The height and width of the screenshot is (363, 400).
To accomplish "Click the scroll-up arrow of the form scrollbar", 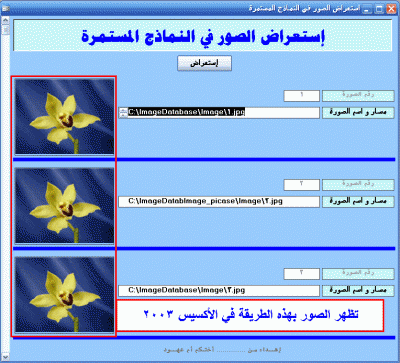I will pos(5,20).
